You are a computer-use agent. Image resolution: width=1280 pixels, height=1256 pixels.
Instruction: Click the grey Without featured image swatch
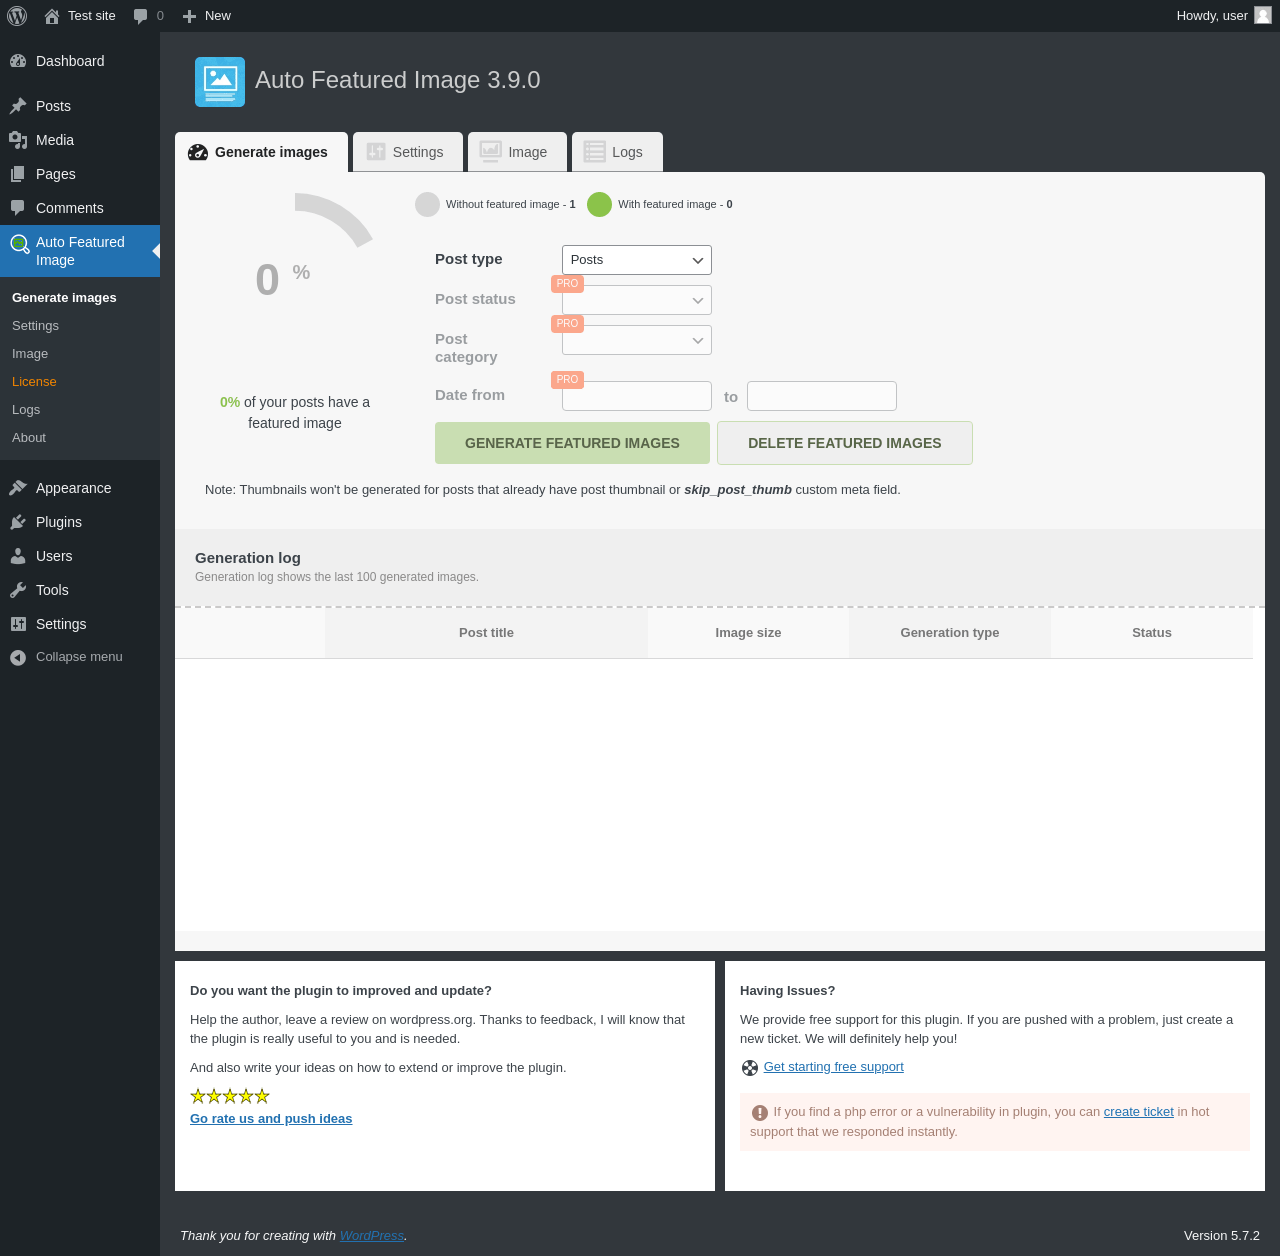click(x=427, y=204)
